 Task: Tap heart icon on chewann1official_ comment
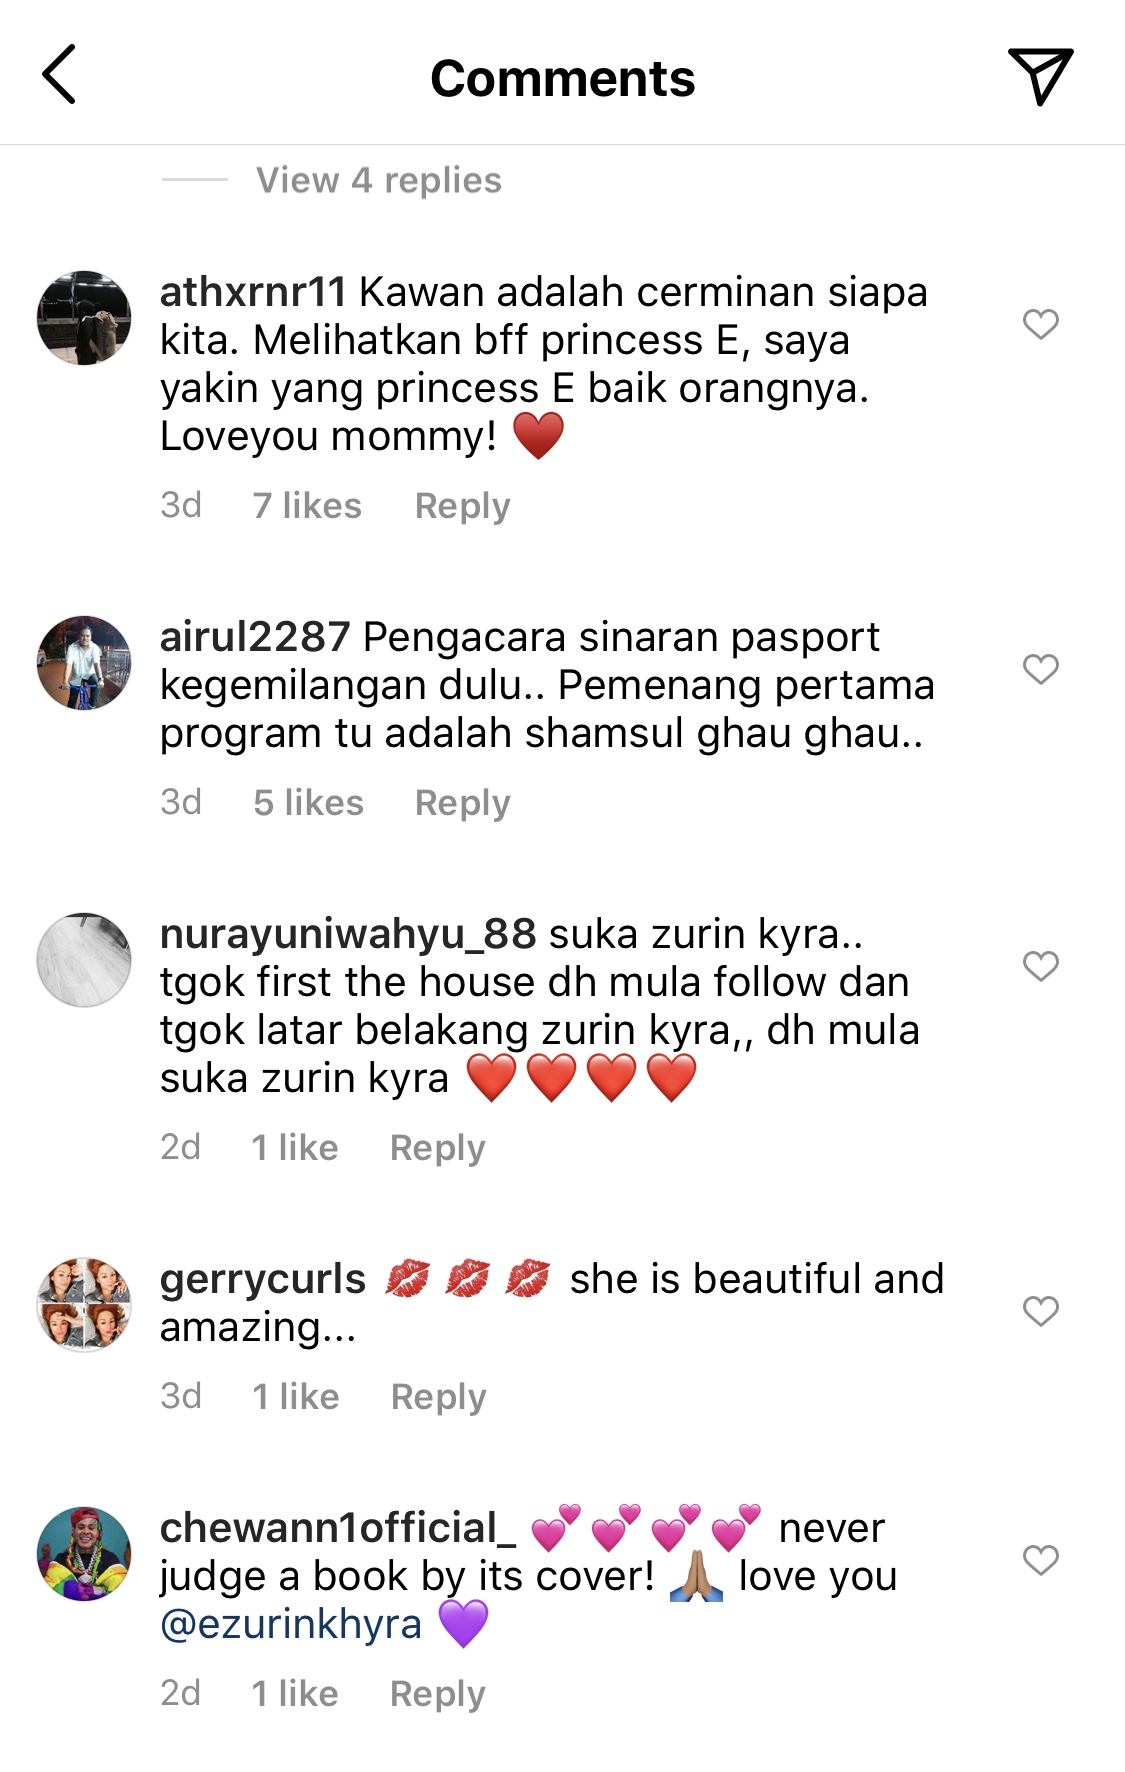tap(1040, 1559)
